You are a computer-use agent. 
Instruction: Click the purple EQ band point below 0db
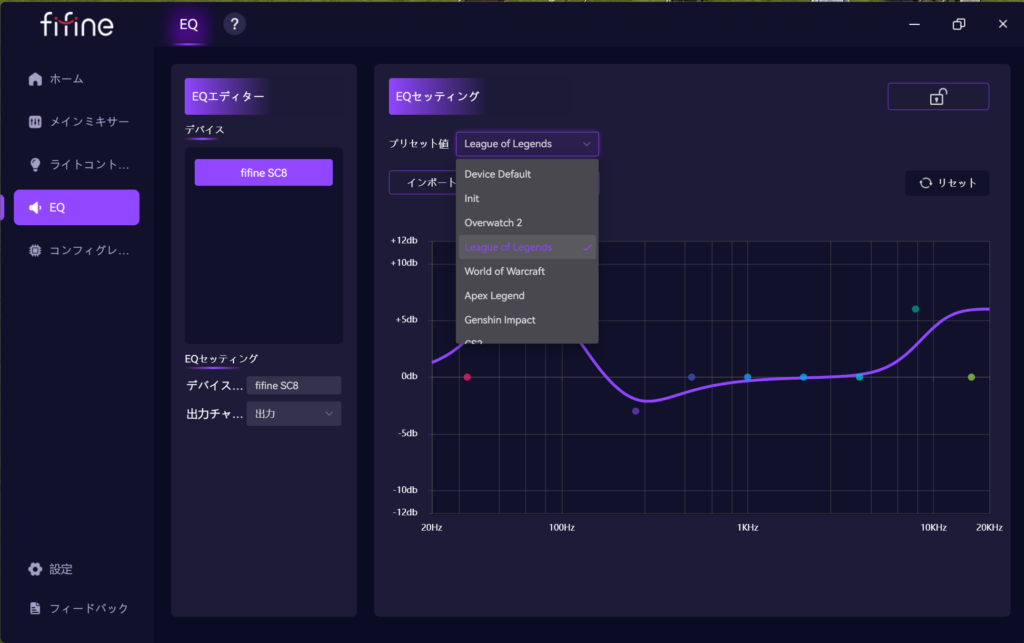point(635,411)
